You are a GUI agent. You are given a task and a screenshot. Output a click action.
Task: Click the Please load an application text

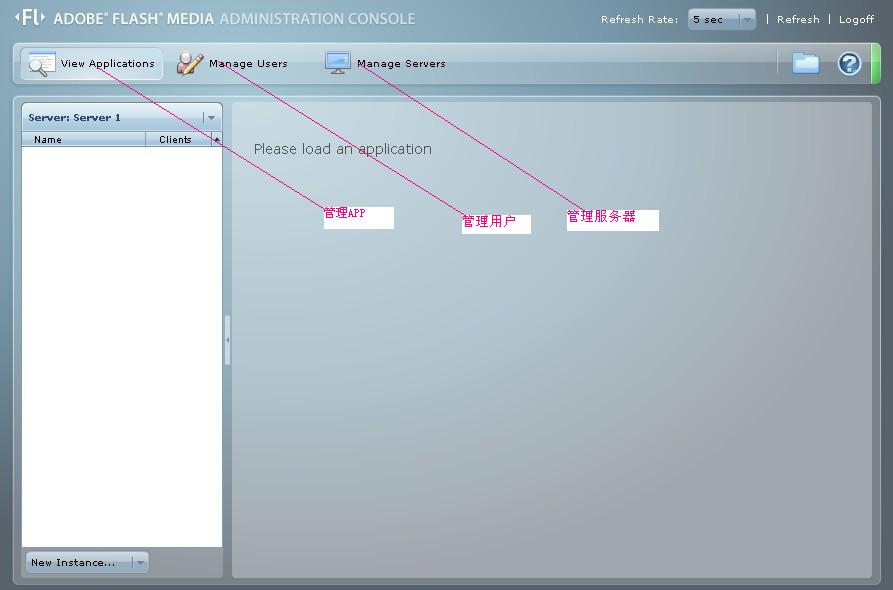click(343, 149)
